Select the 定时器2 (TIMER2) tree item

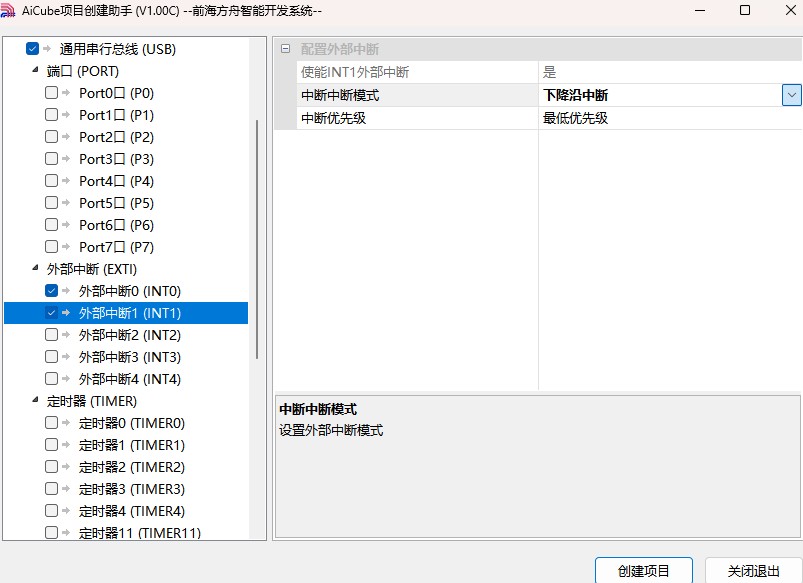click(x=132, y=468)
